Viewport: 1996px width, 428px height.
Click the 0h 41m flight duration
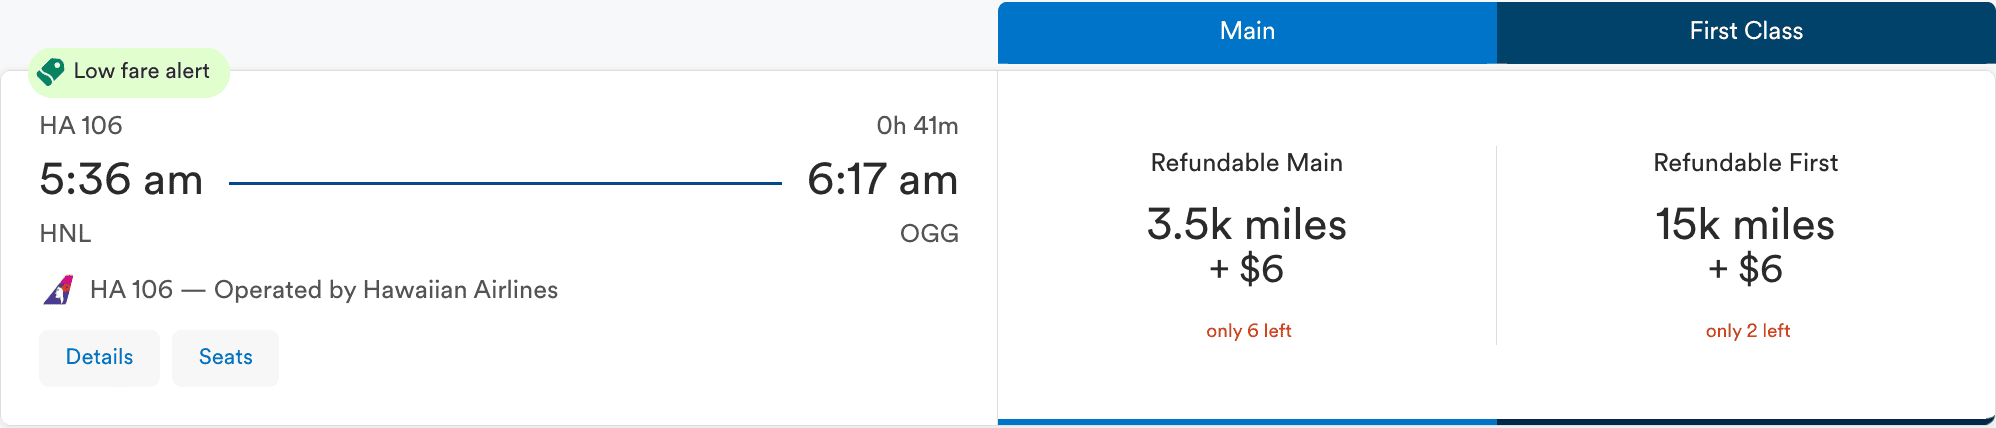click(x=917, y=125)
